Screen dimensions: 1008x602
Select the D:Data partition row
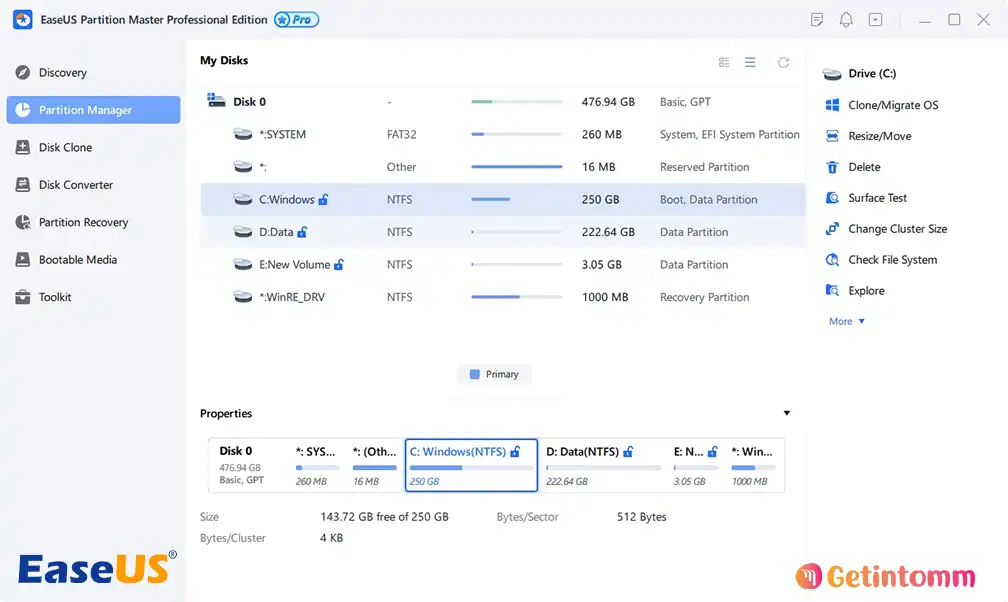pyautogui.click(x=503, y=232)
